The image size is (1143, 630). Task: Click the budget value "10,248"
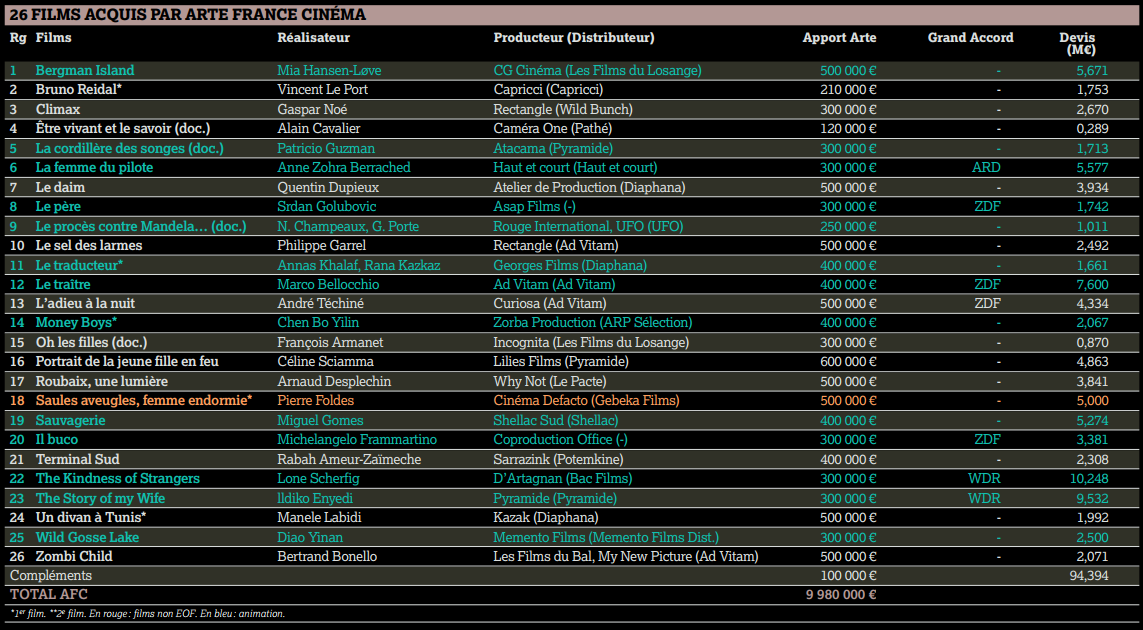point(1088,479)
